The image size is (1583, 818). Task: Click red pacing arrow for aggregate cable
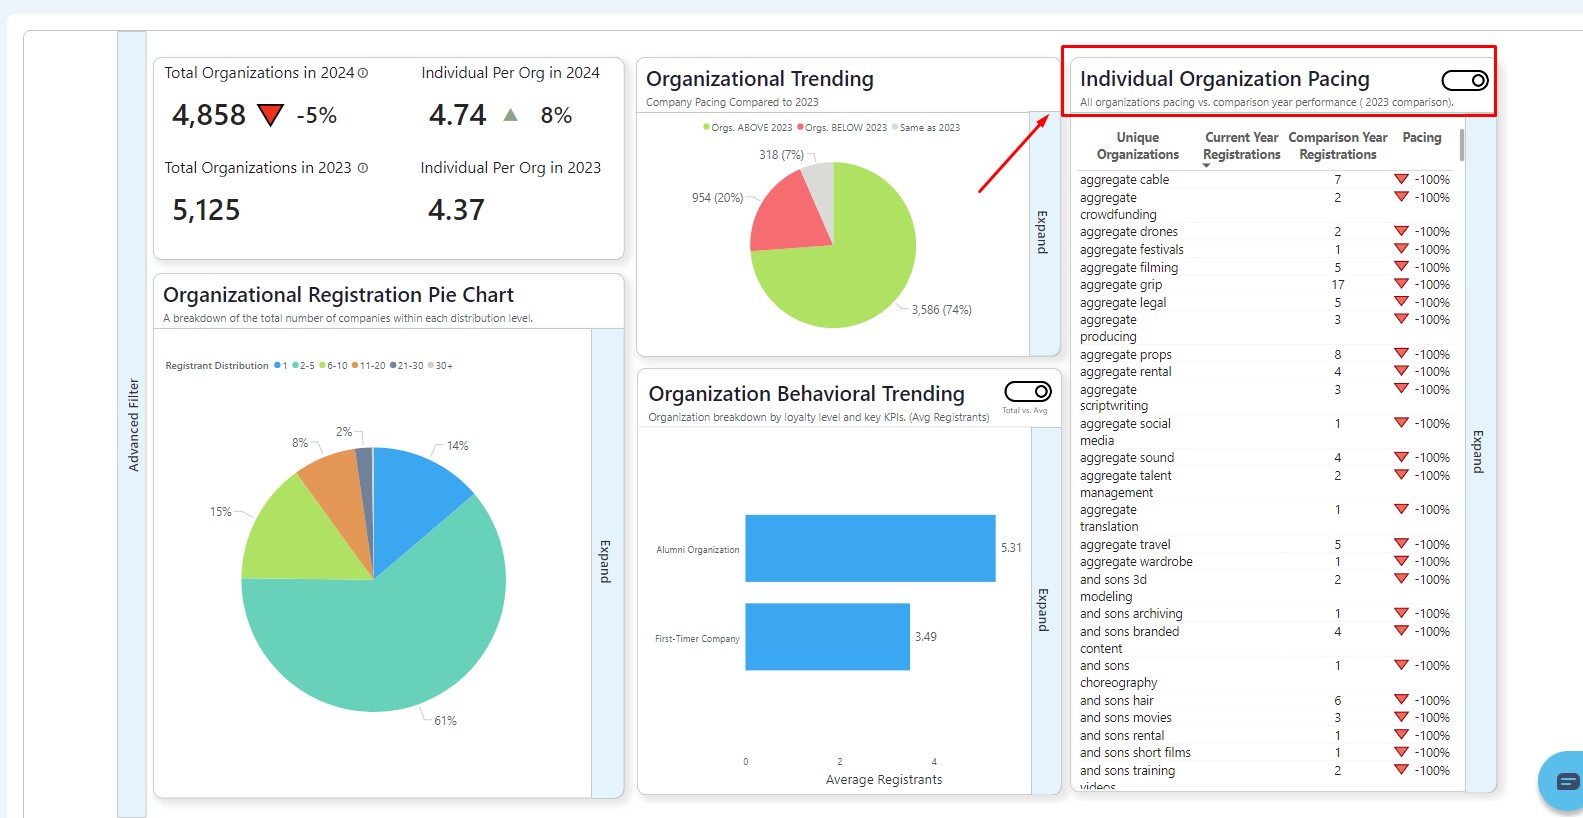[1401, 179]
